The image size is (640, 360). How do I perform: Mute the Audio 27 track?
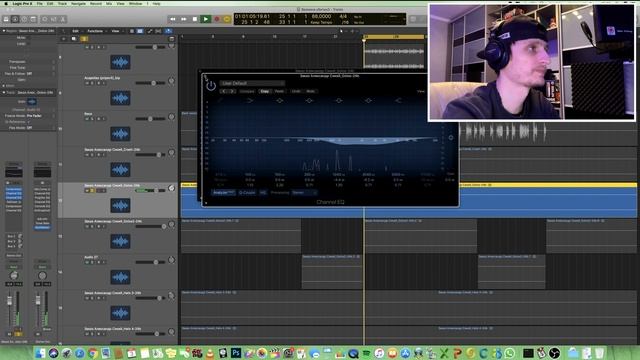[x=87, y=262]
